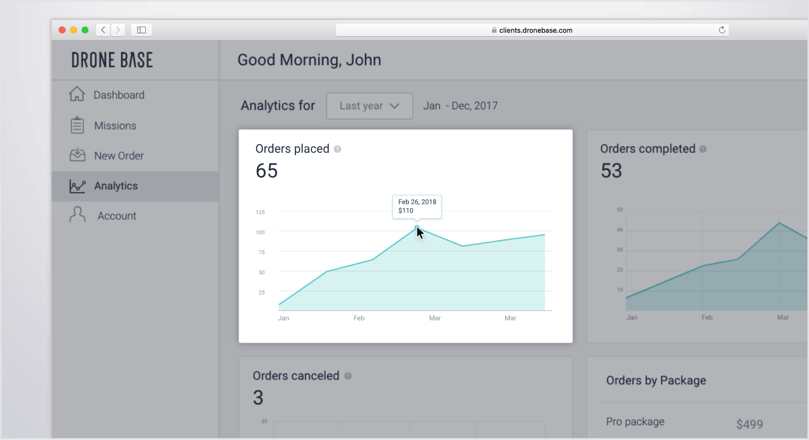This screenshot has width=809, height=440.
Task: Click the Dashboard house icon
Action: [x=77, y=95]
